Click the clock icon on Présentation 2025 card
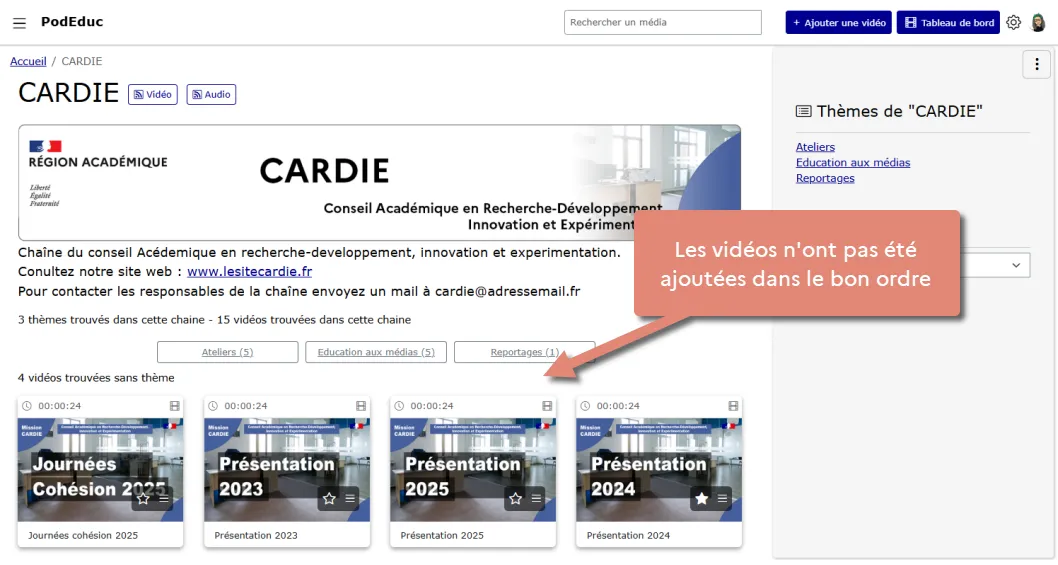 [x=399, y=406]
